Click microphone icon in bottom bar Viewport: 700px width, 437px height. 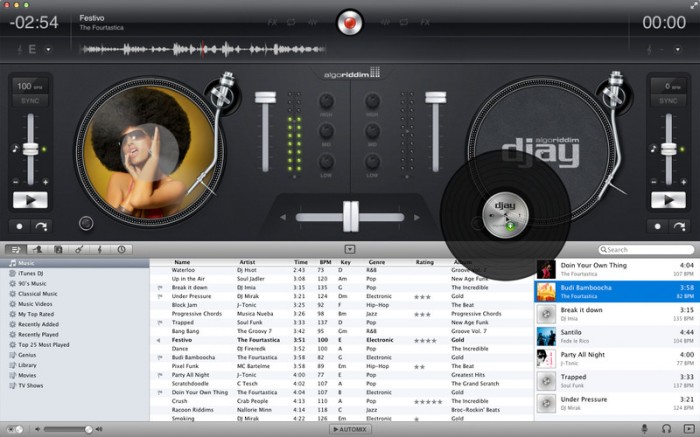(x=644, y=429)
